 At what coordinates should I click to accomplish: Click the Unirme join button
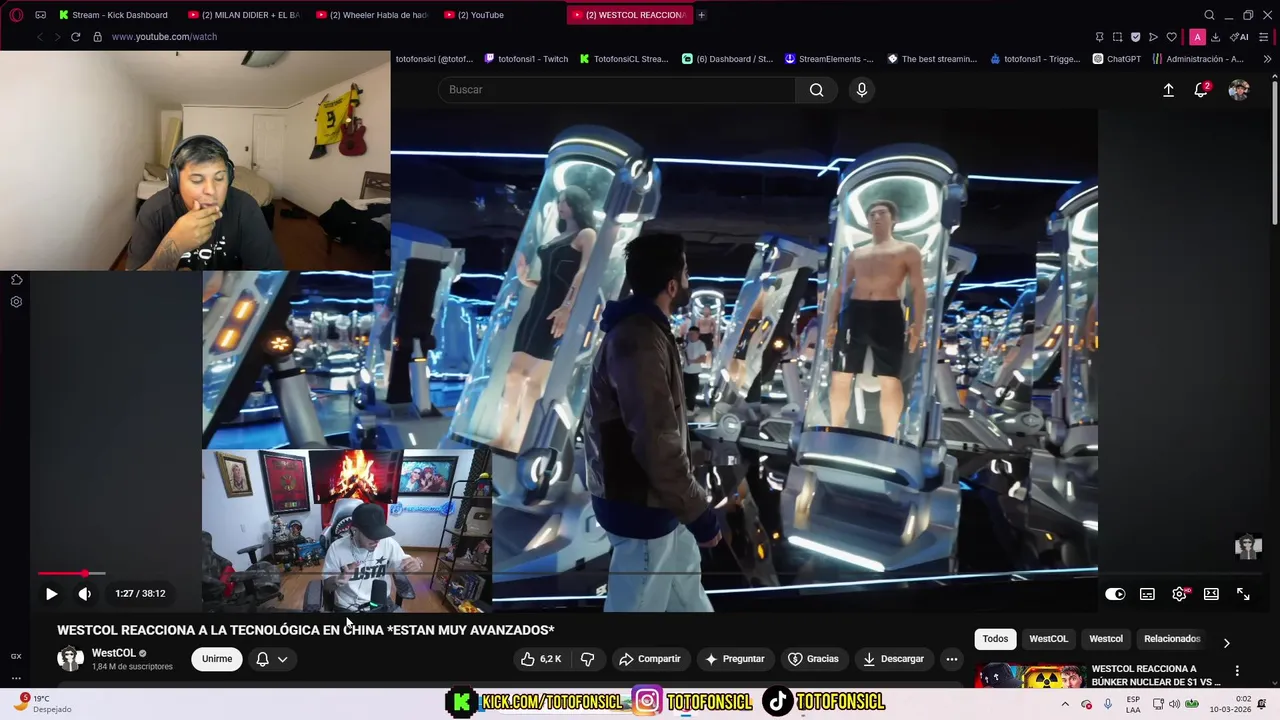click(x=217, y=659)
